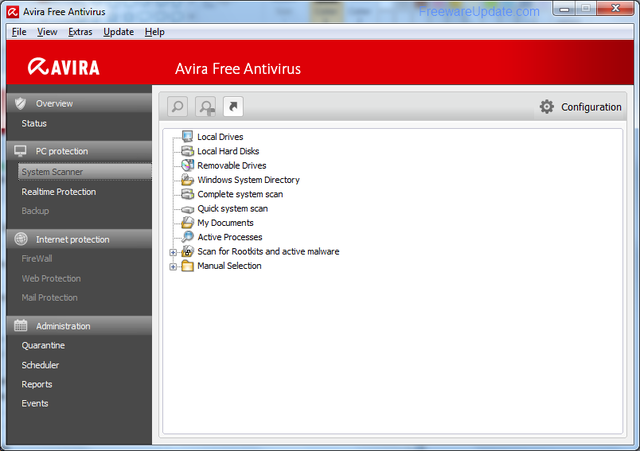
Task: Click the Avira umbrella logo in banner
Action: point(38,67)
